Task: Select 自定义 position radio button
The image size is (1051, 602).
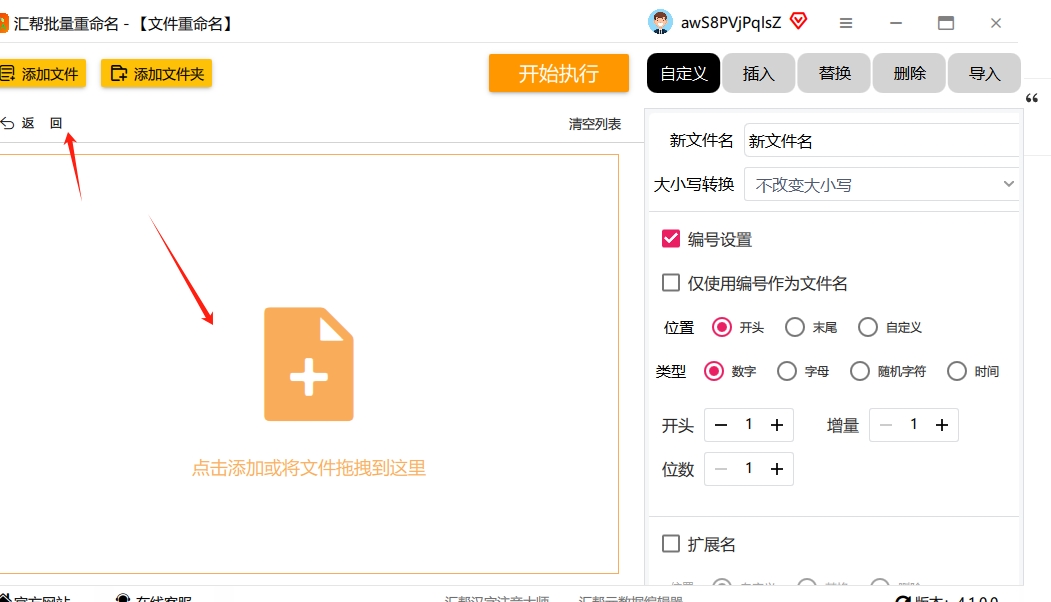Action: 867,327
